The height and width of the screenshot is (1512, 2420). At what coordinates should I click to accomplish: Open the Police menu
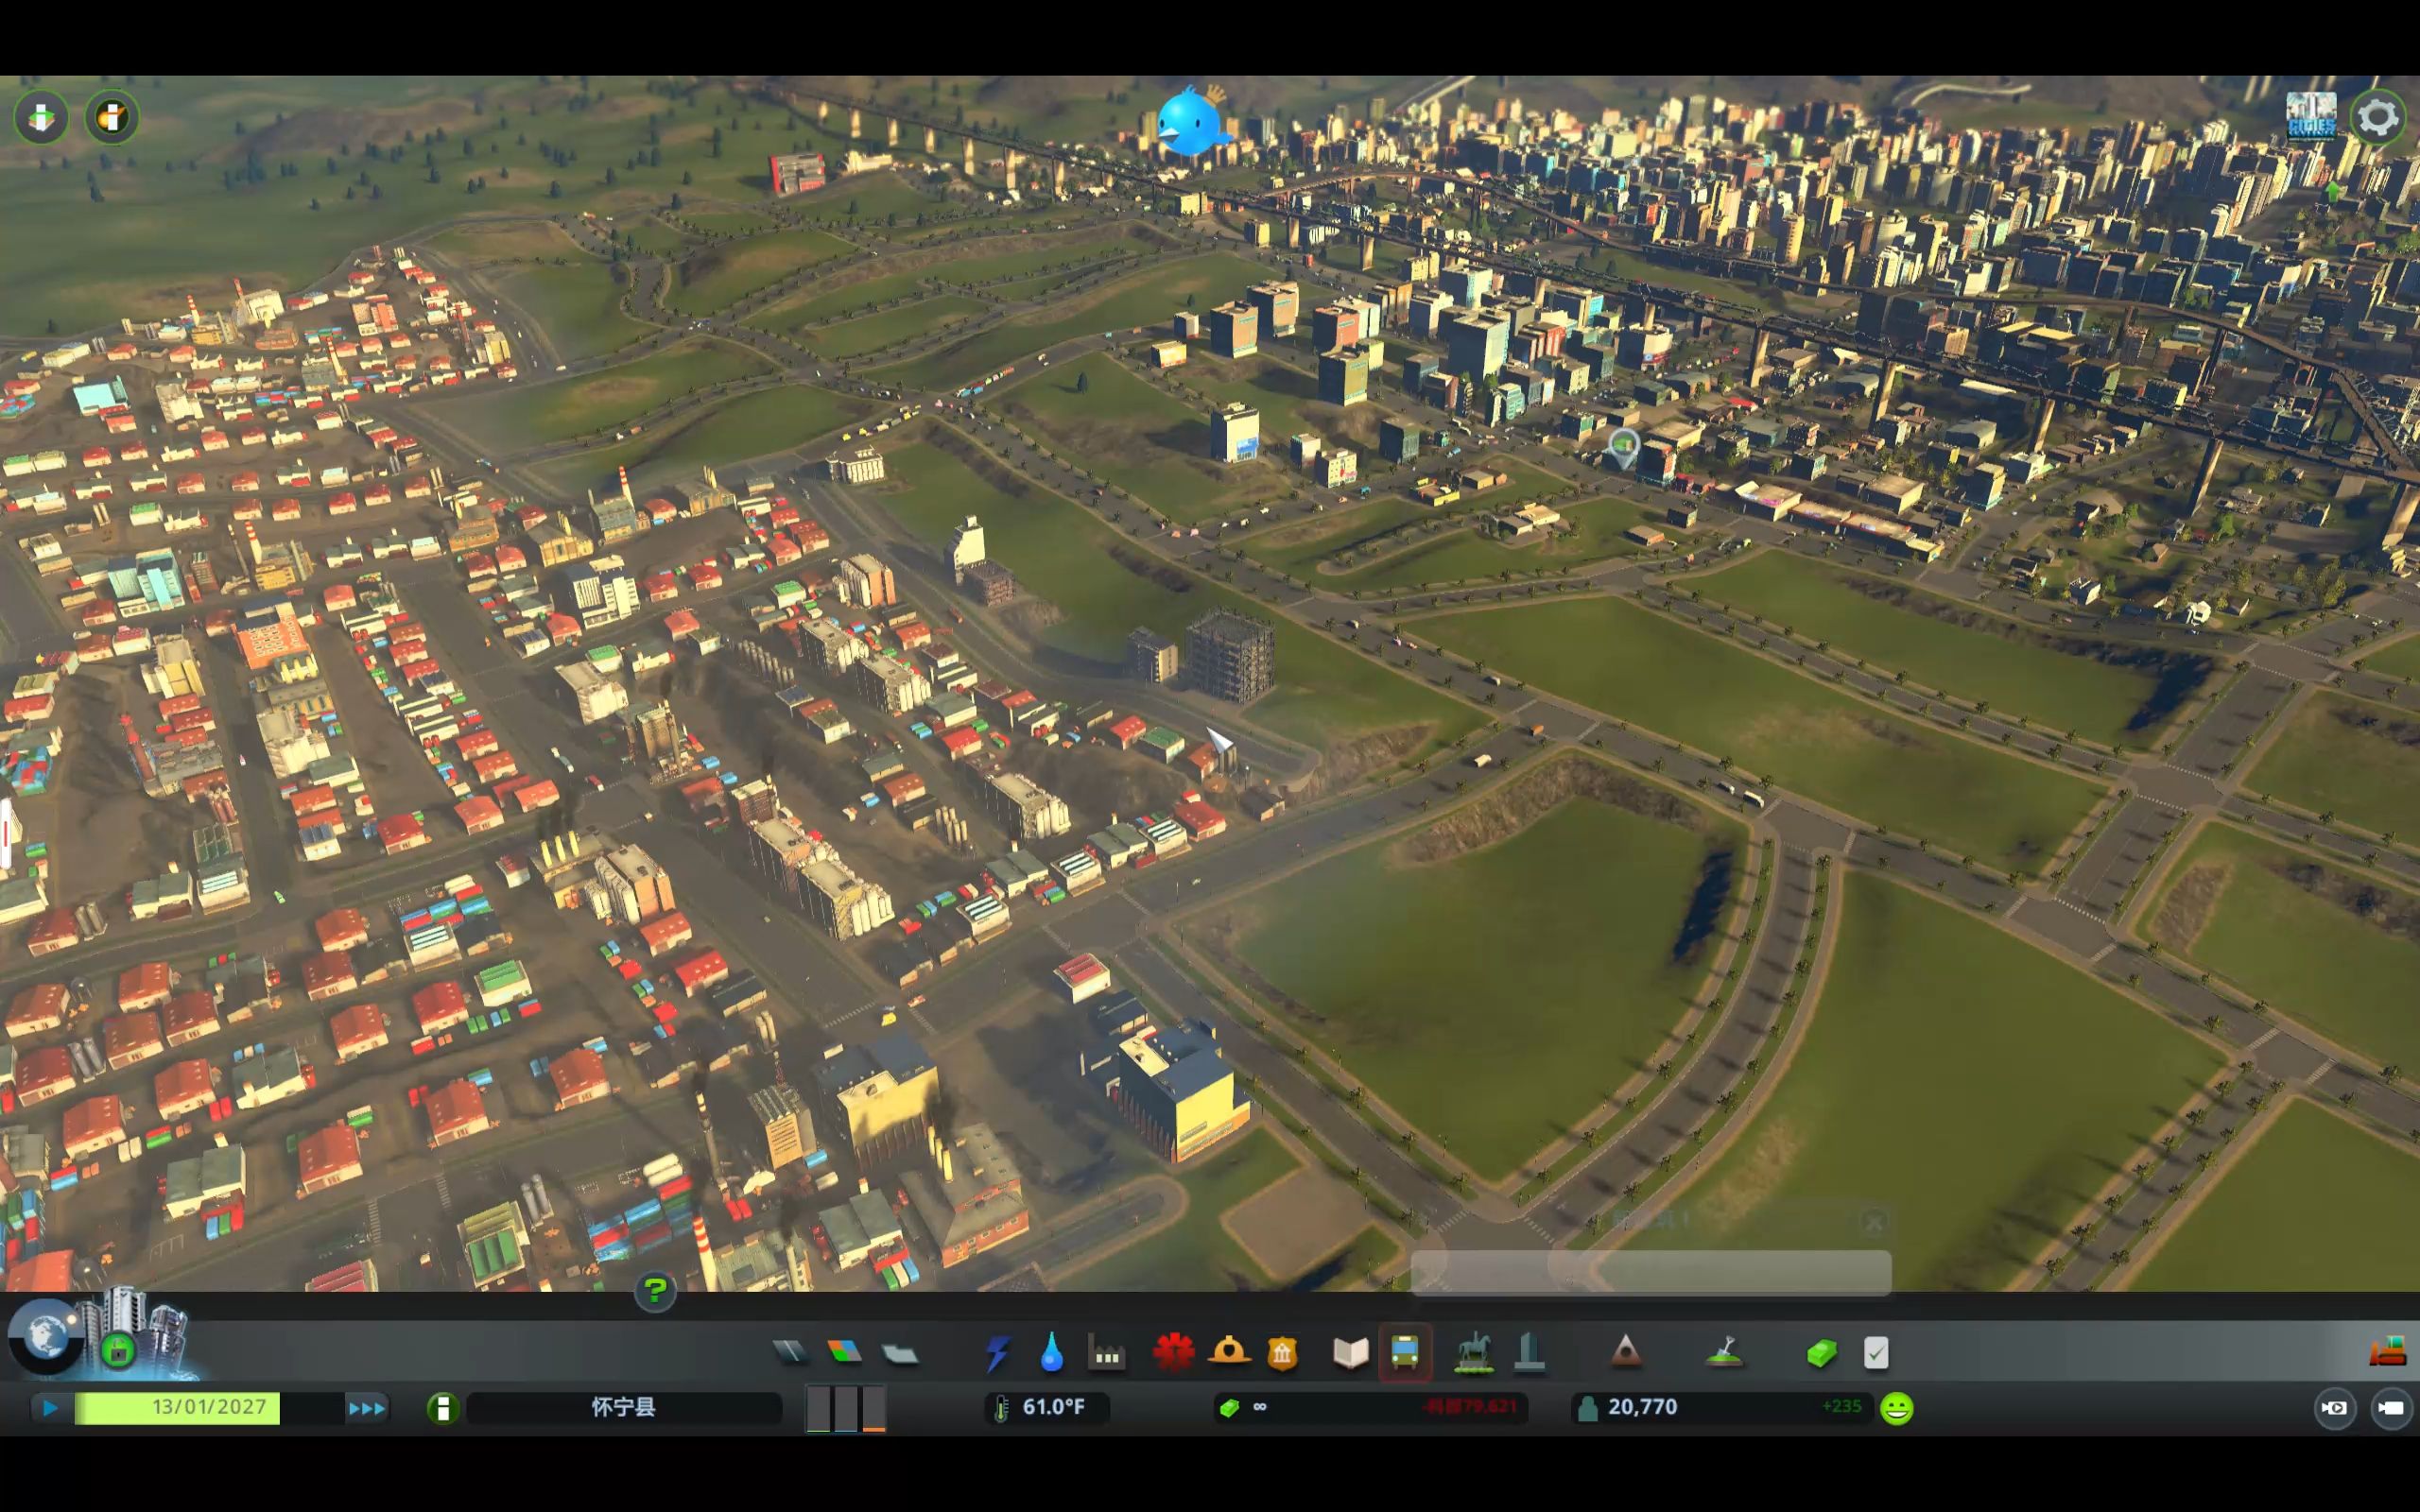(1282, 1353)
